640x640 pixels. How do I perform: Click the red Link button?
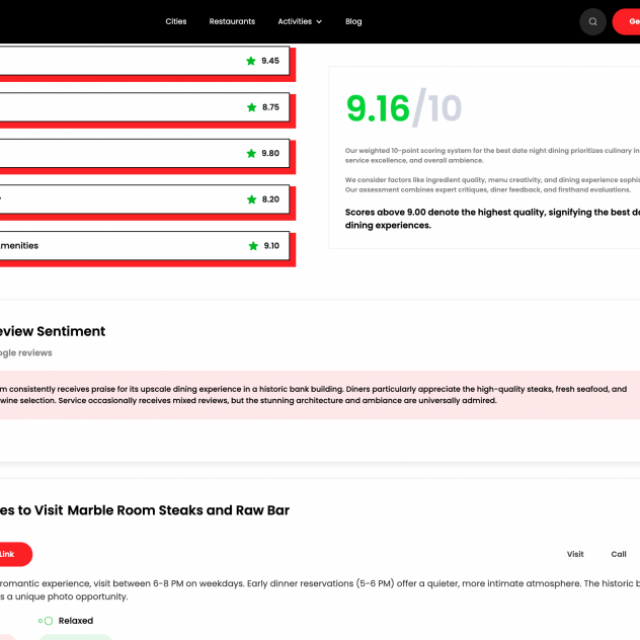click(16, 554)
